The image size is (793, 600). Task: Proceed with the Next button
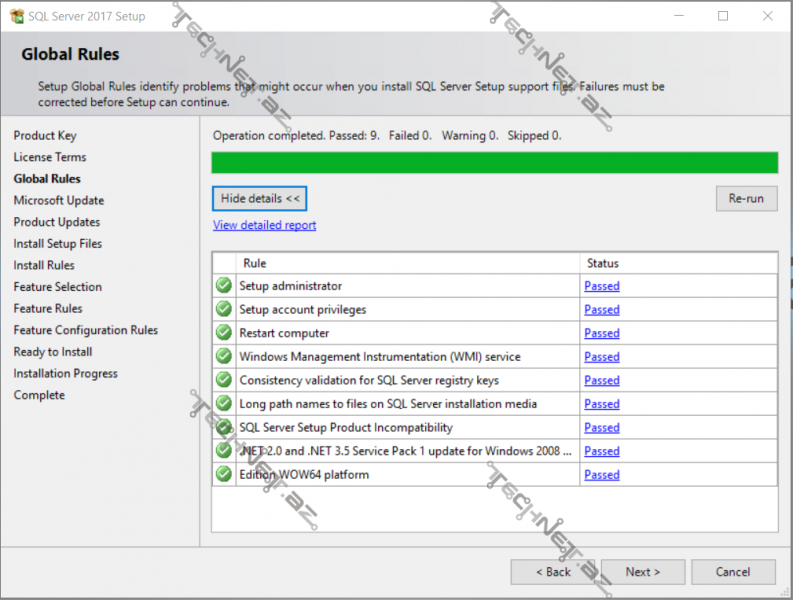(x=642, y=572)
